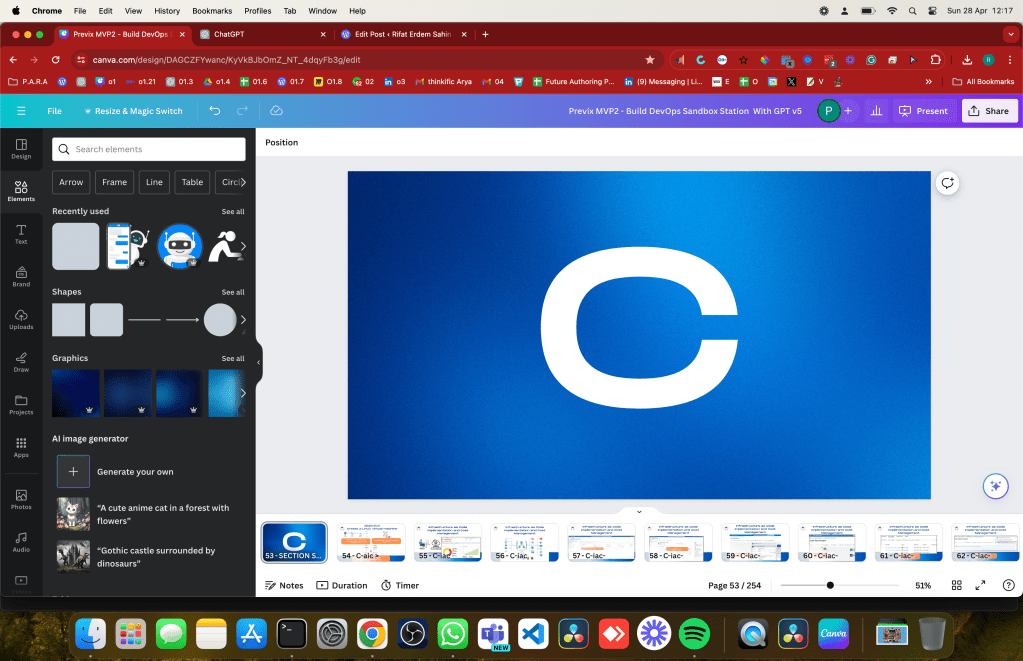This screenshot has width=1023, height=661.
Task: Open the Uploads panel in sidebar
Action: tap(21, 320)
